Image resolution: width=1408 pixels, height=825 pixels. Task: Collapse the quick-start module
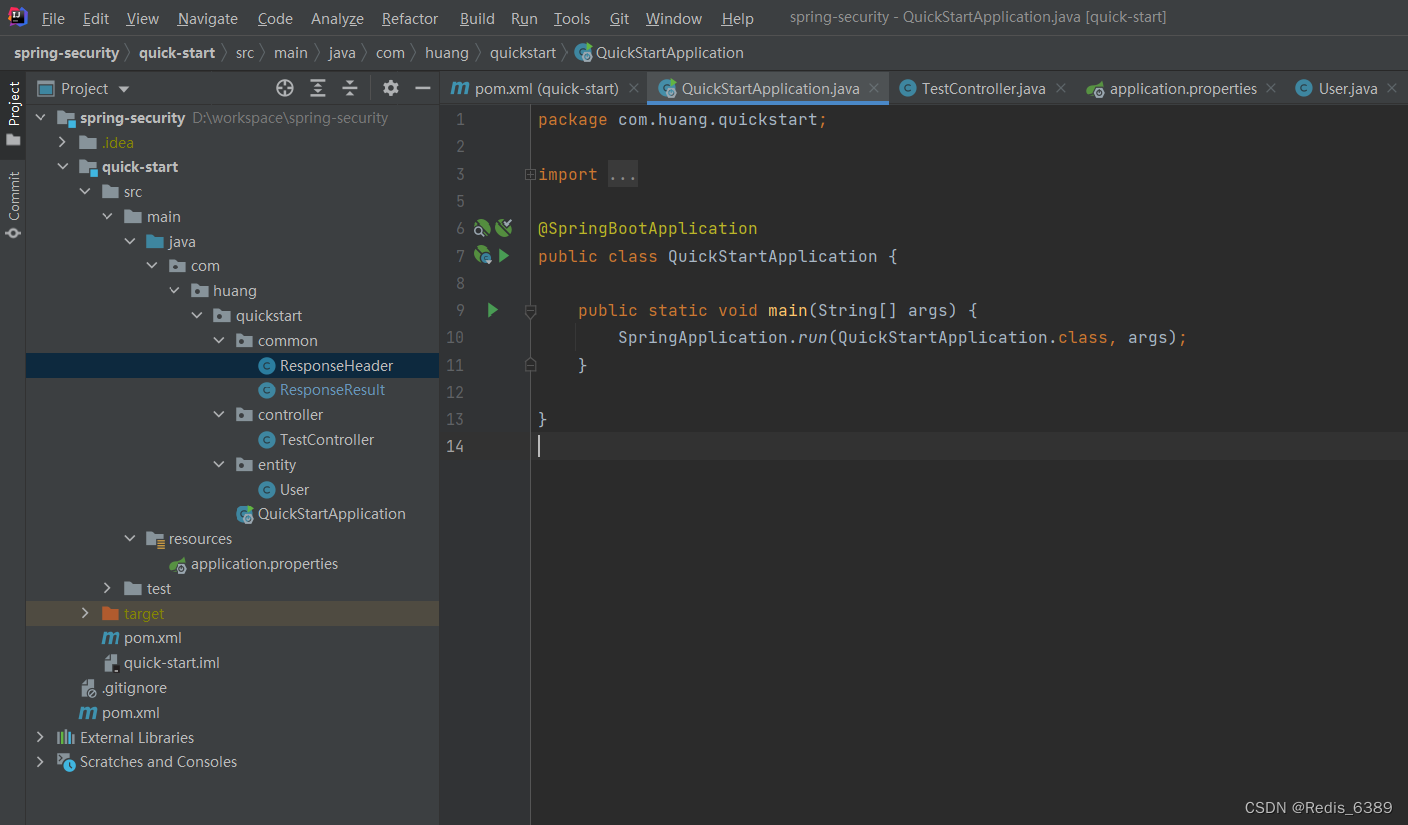(63, 167)
